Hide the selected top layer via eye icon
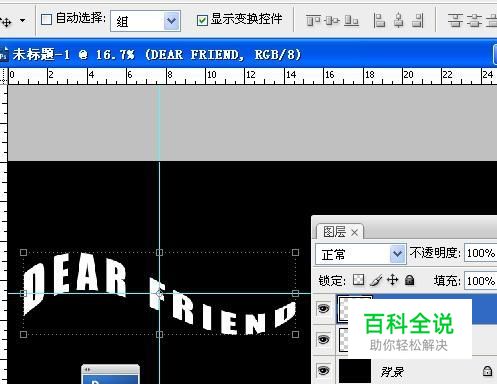The image size is (497, 384). [x=323, y=309]
